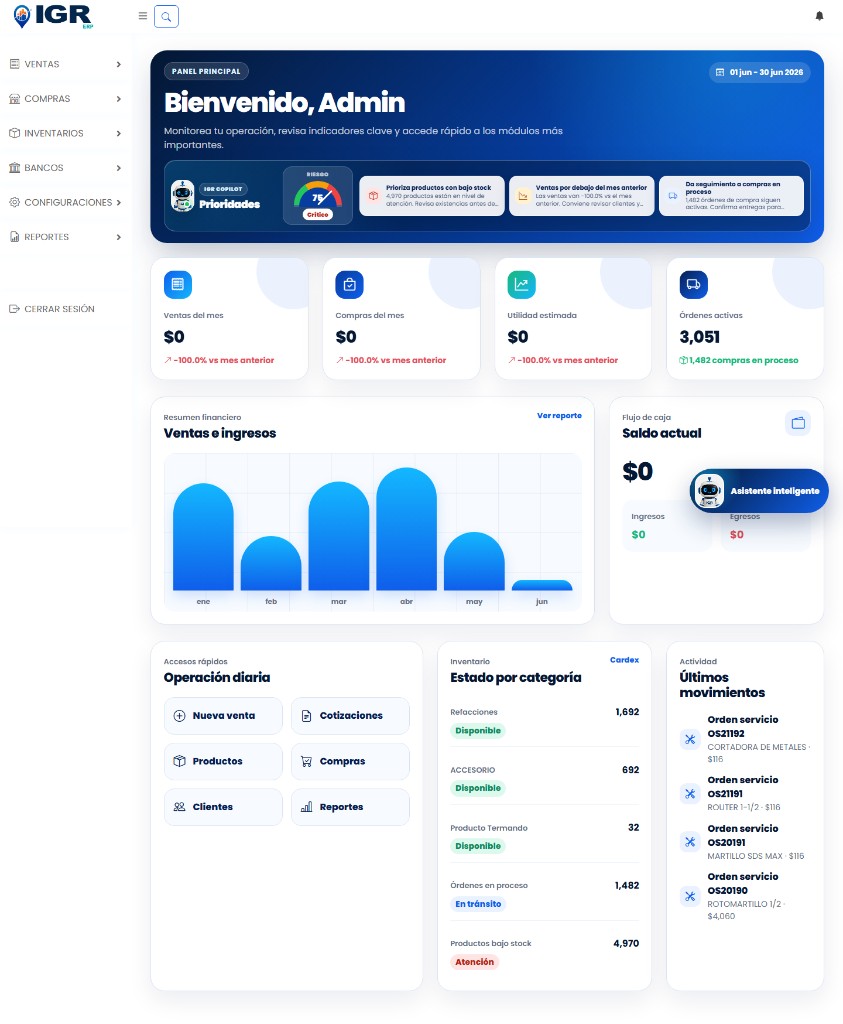Open the Asistente inteligente robot button
Viewport: 843px width, 1024px height.
759,490
